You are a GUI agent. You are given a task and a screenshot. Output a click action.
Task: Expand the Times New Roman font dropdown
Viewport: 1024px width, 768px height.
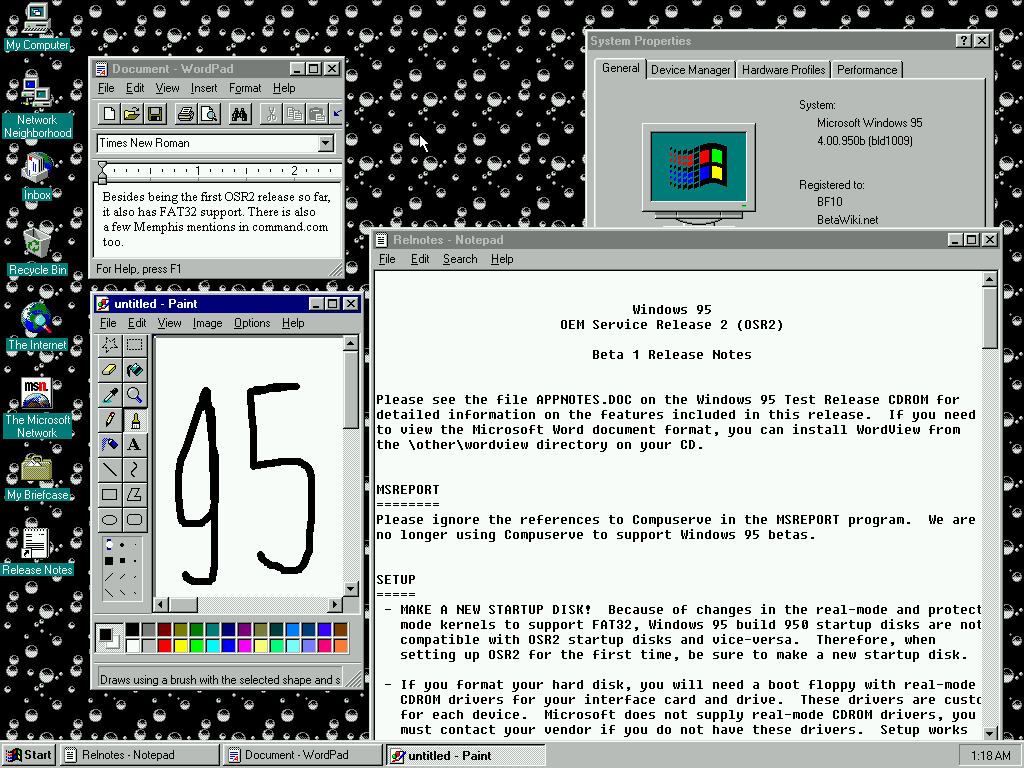[325, 144]
